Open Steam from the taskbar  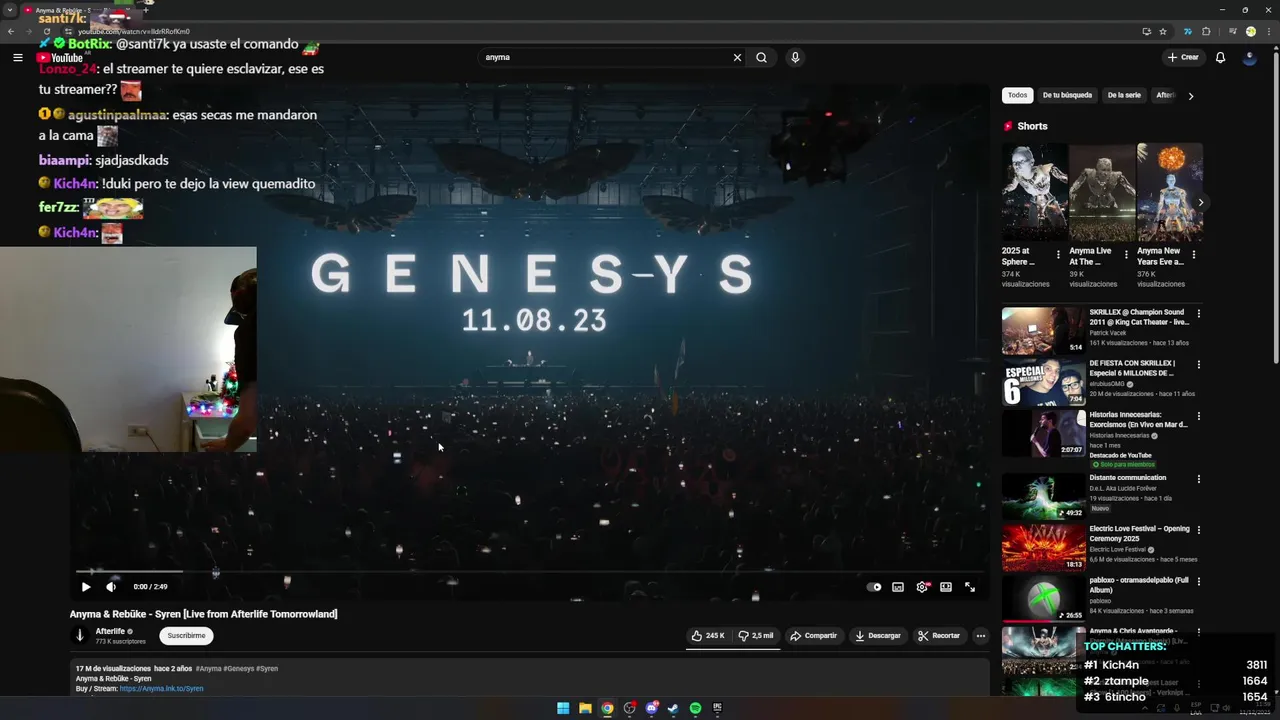pyautogui.click(x=673, y=708)
